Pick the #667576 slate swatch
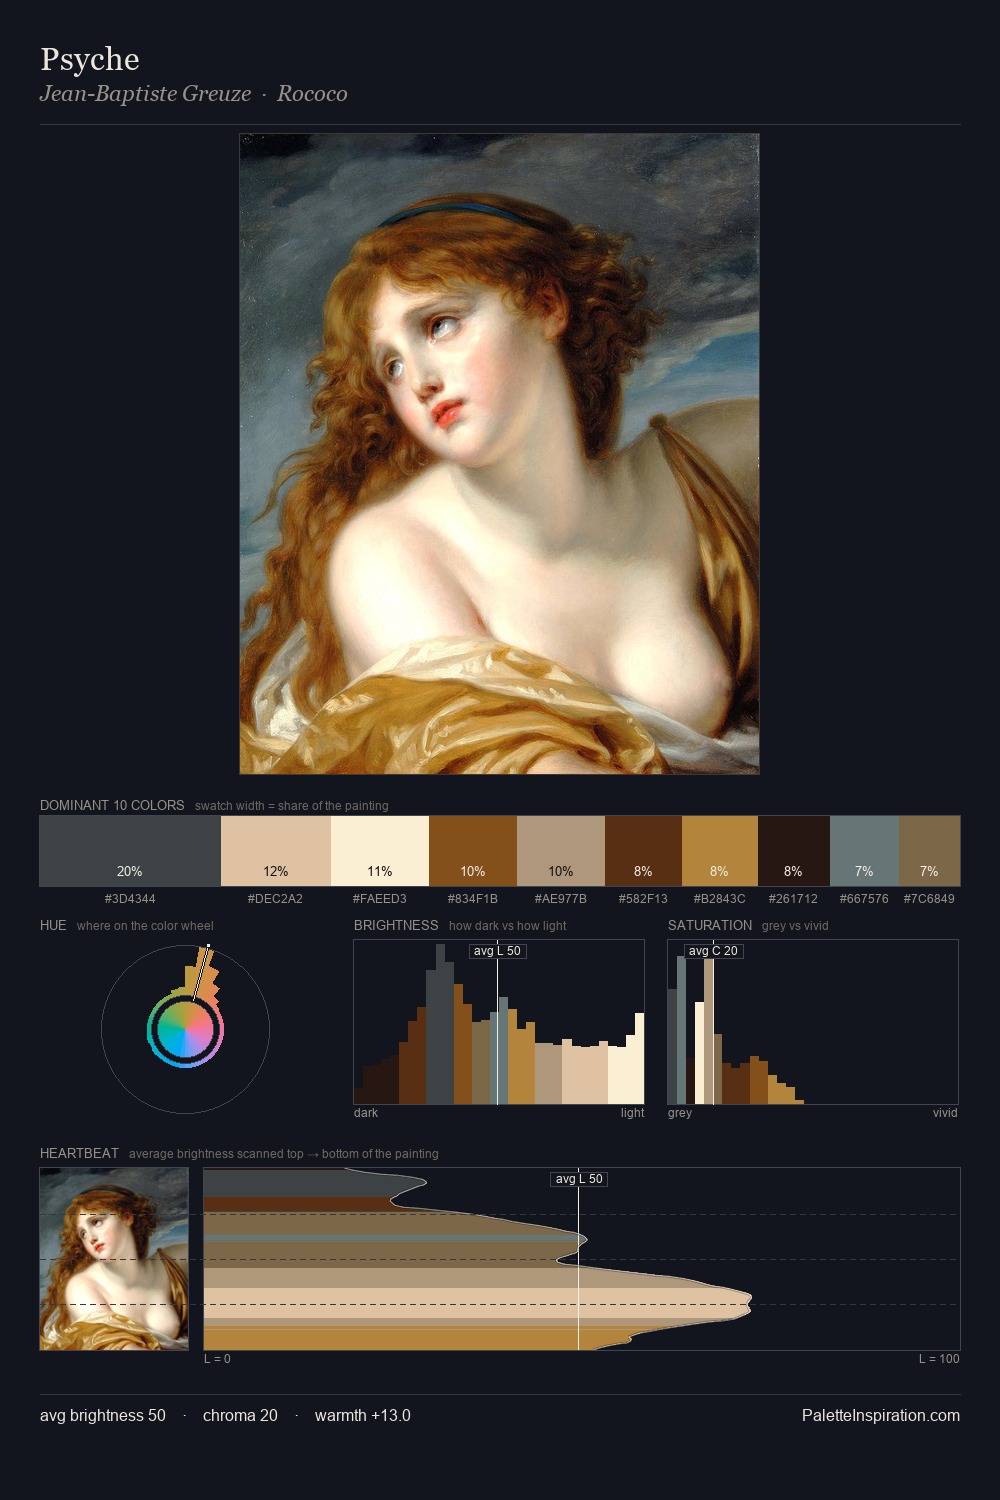Image resolution: width=1000 pixels, height=1500 pixels. point(864,851)
